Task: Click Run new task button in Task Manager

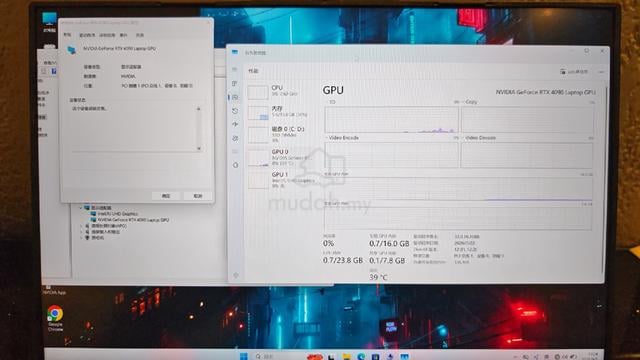Action: tap(574, 71)
